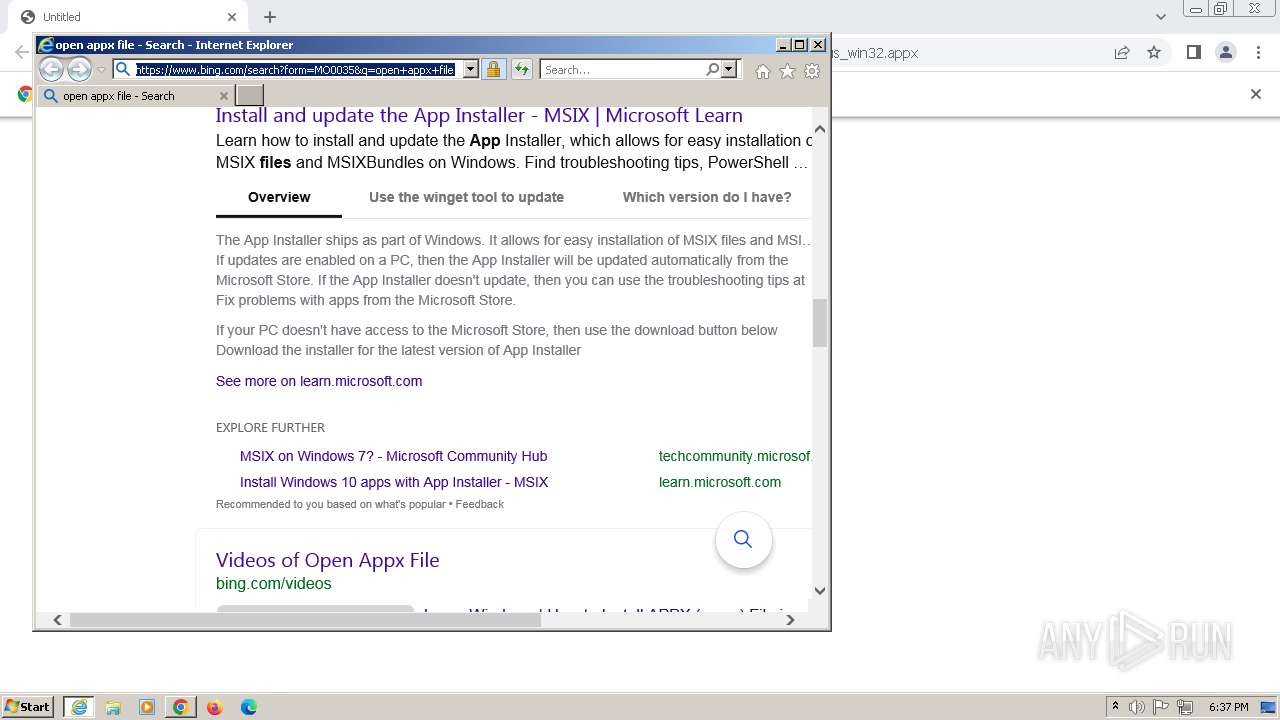Launch Firefox from taskbar
Image resolution: width=1280 pixels, height=720 pixels.
click(x=215, y=707)
